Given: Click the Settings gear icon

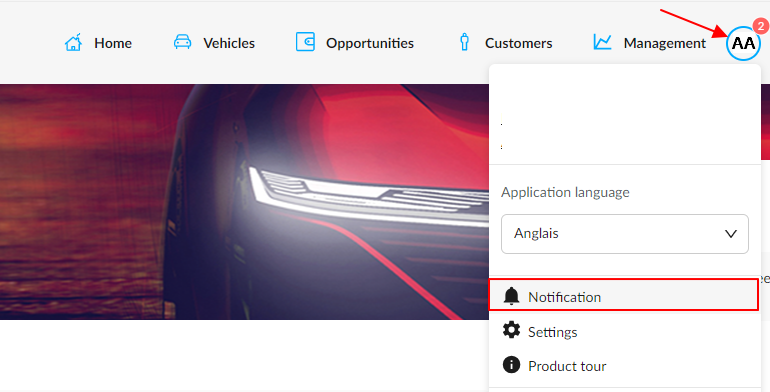Looking at the screenshot, I should coord(511,330).
